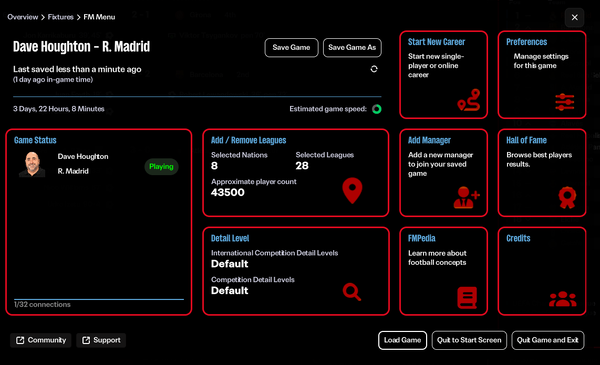The width and height of the screenshot is (600, 365).
Task: Click the Selected Nations value 8
Action: pyautogui.click(x=214, y=166)
